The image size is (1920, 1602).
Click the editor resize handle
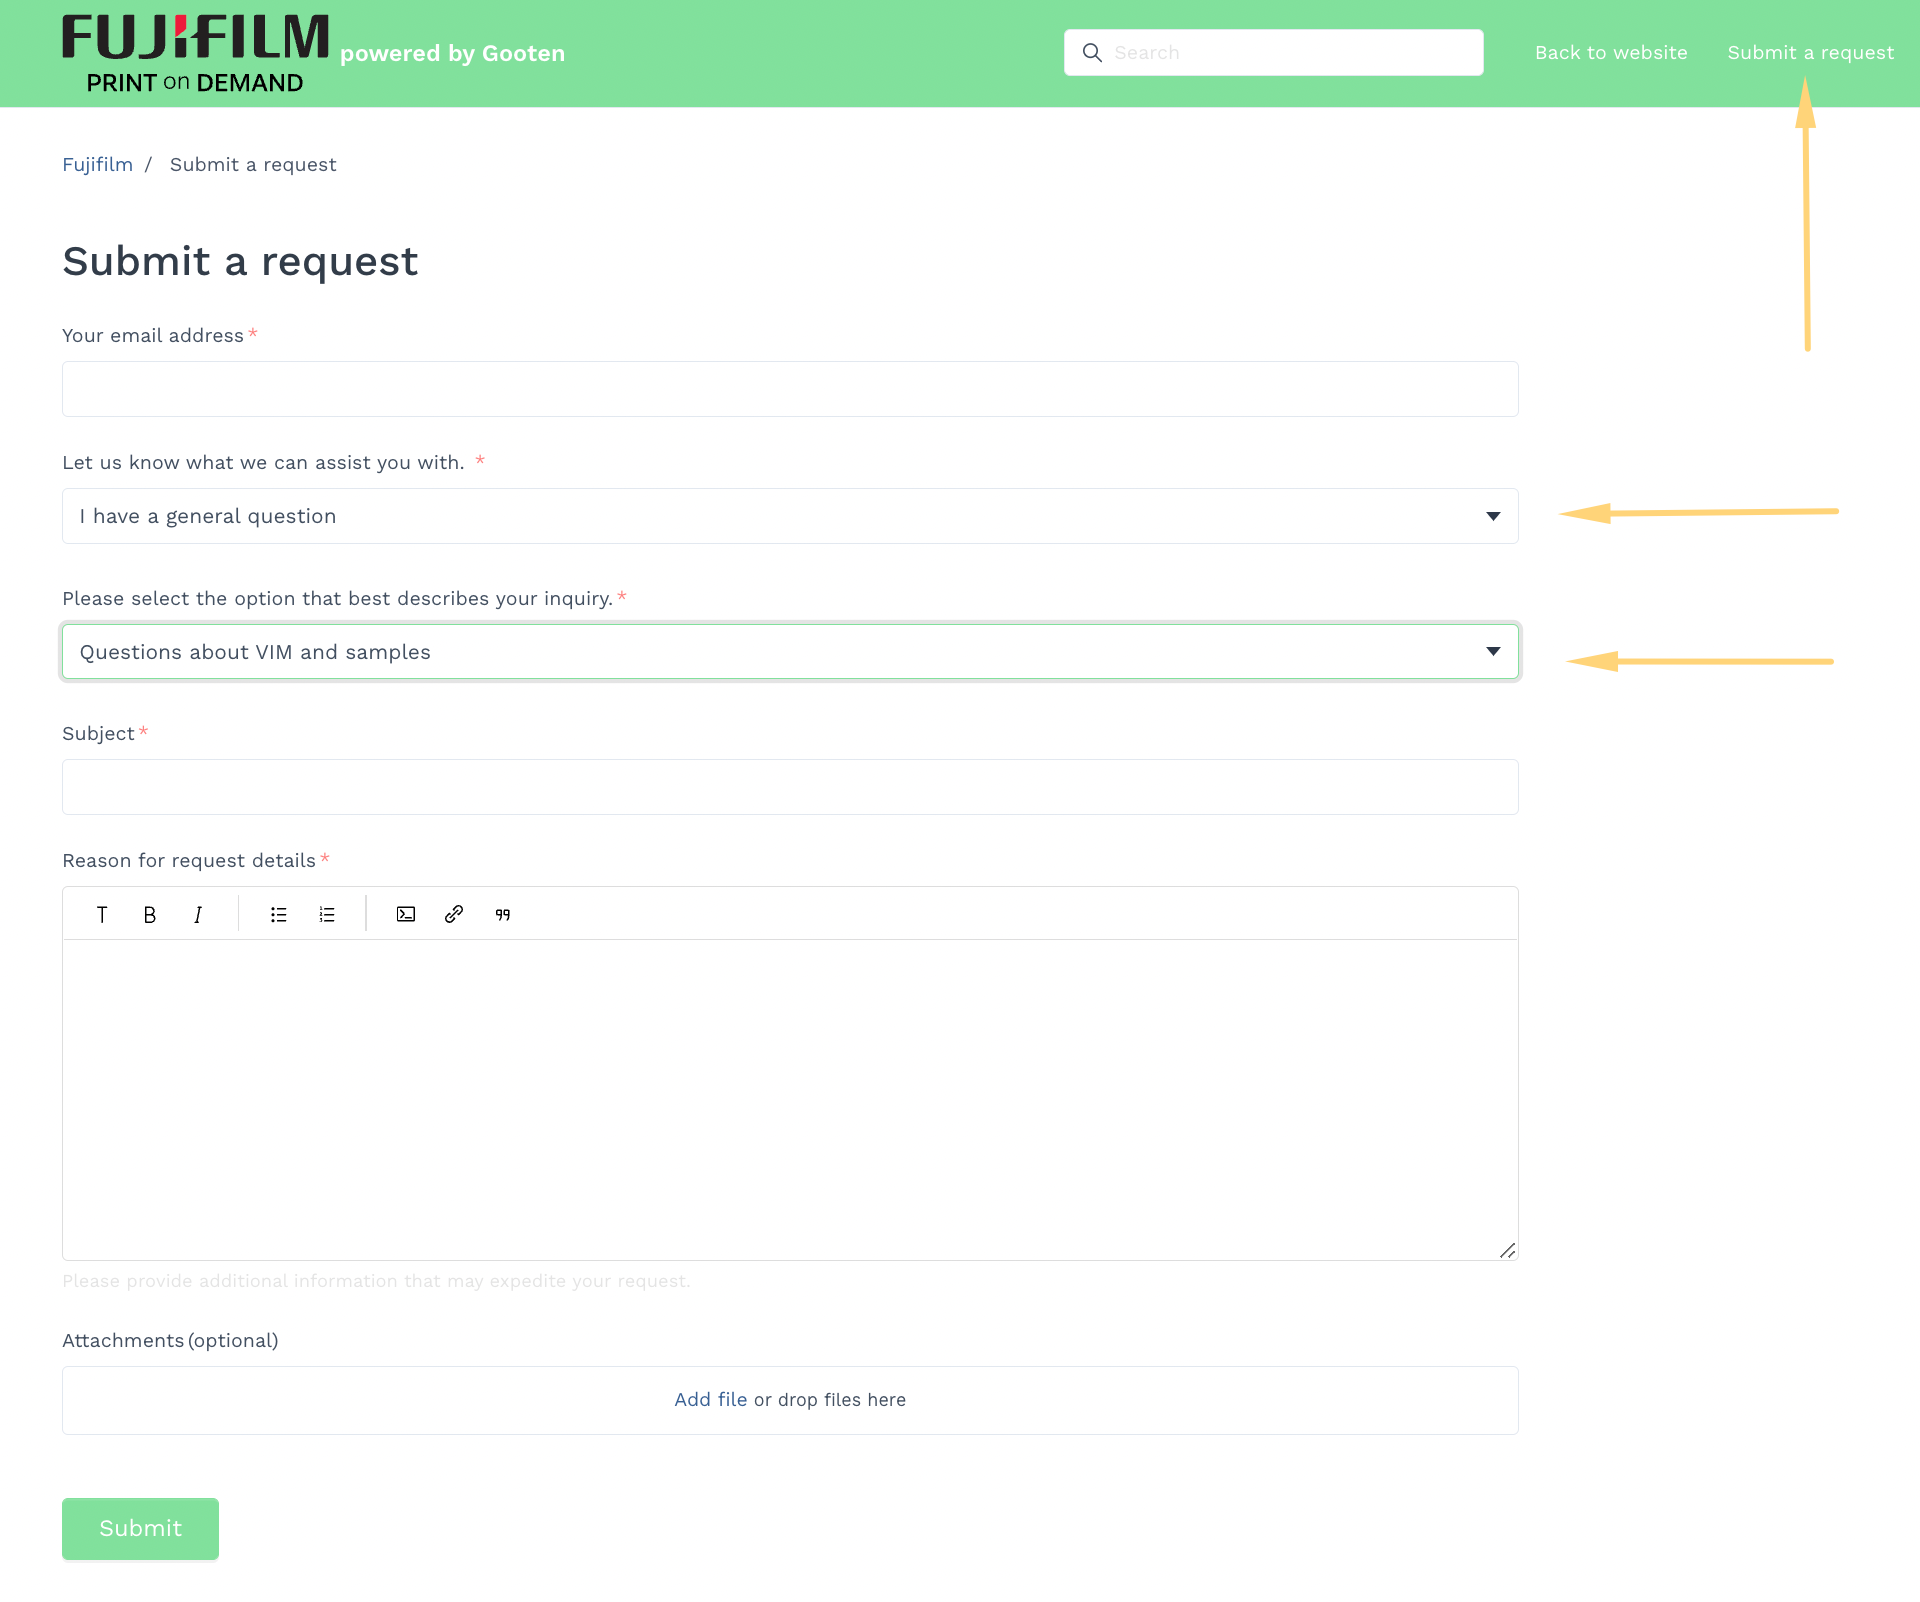tap(1507, 1250)
